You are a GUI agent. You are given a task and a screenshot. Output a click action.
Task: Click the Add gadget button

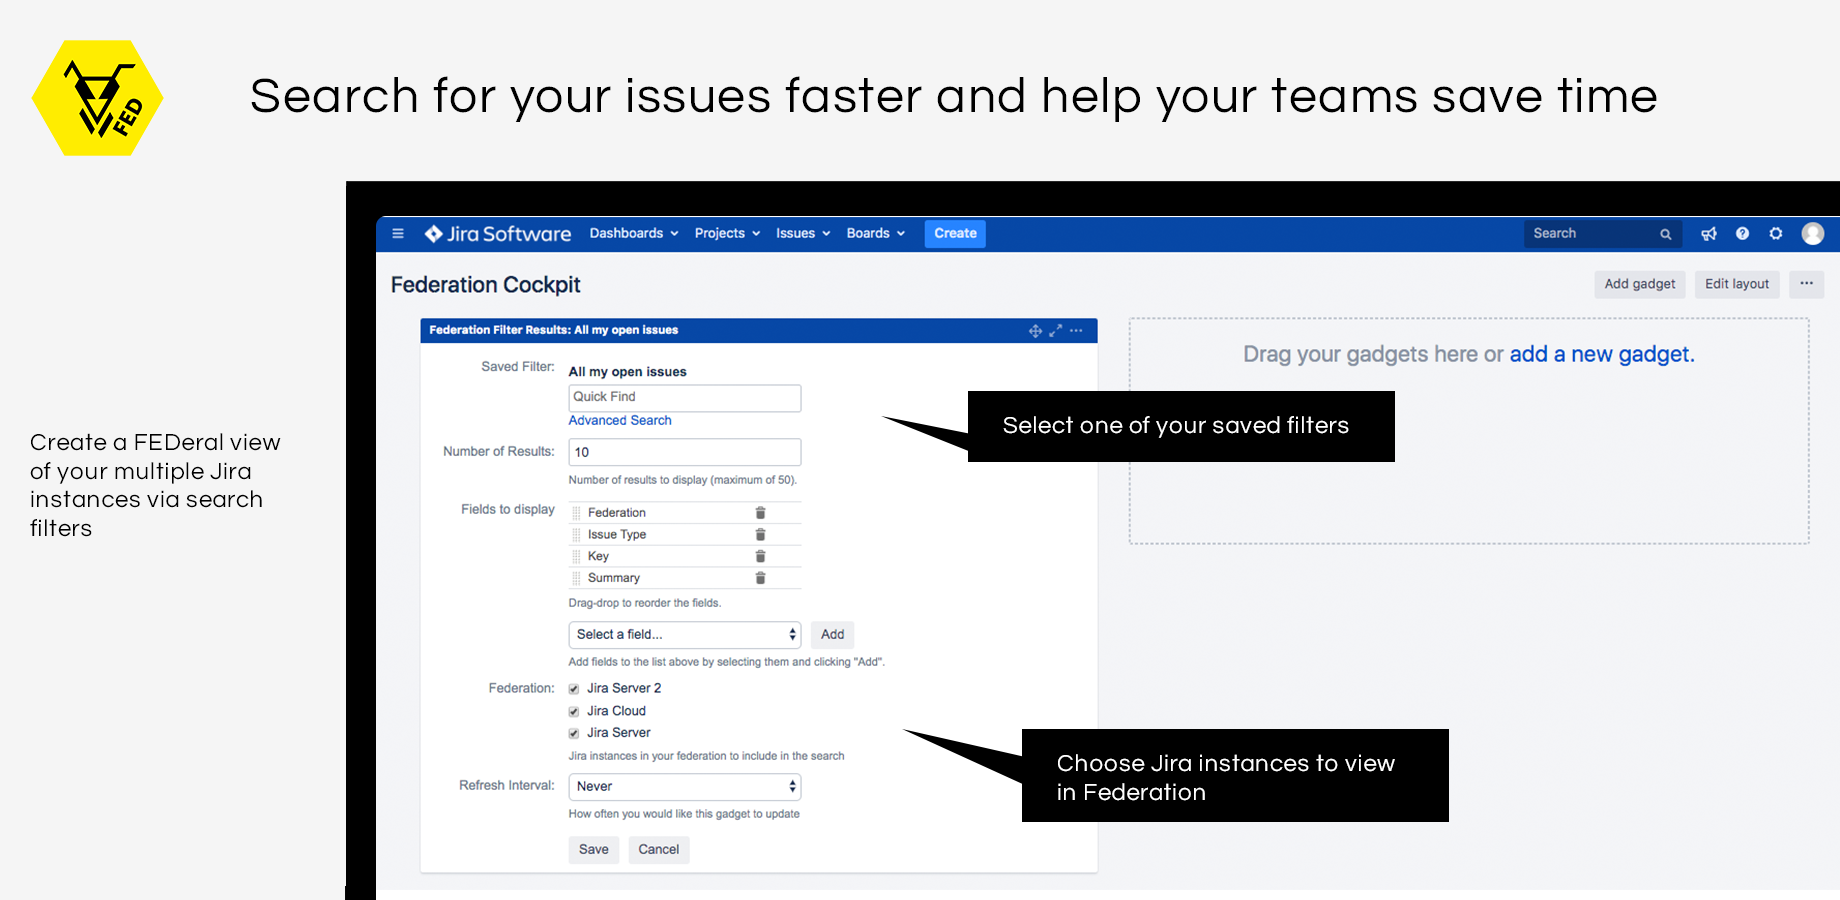click(x=1640, y=284)
